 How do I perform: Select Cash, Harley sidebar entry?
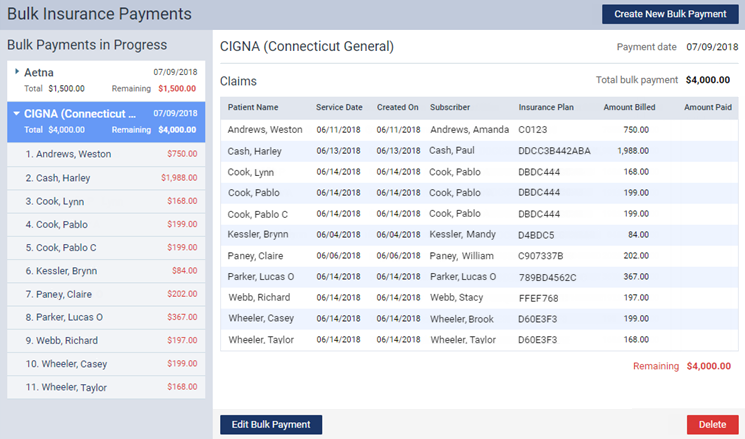tap(106, 178)
